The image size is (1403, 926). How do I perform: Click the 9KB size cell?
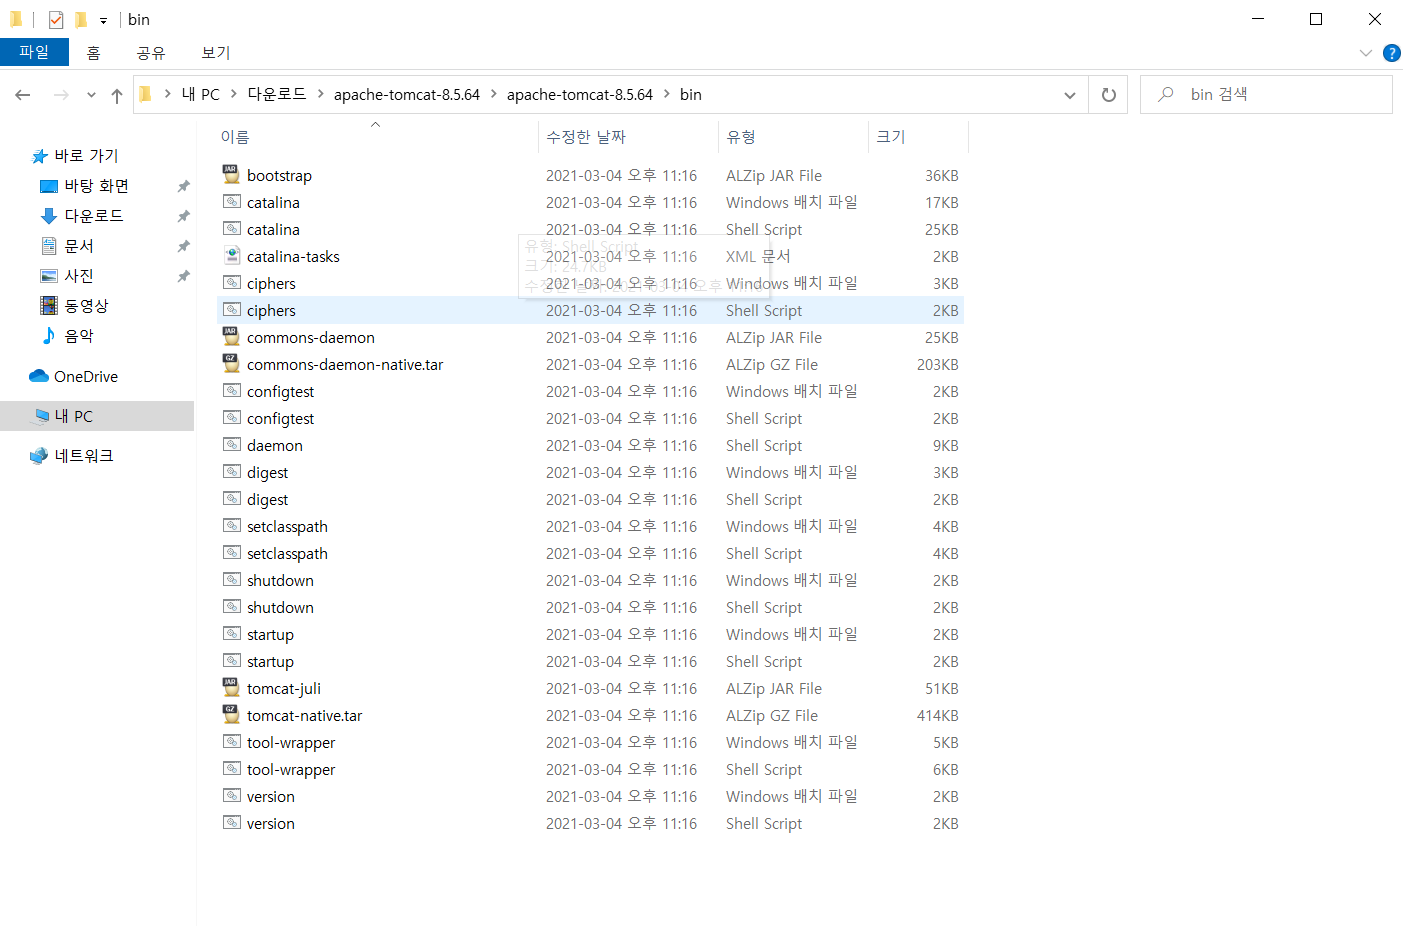pyautogui.click(x=945, y=445)
